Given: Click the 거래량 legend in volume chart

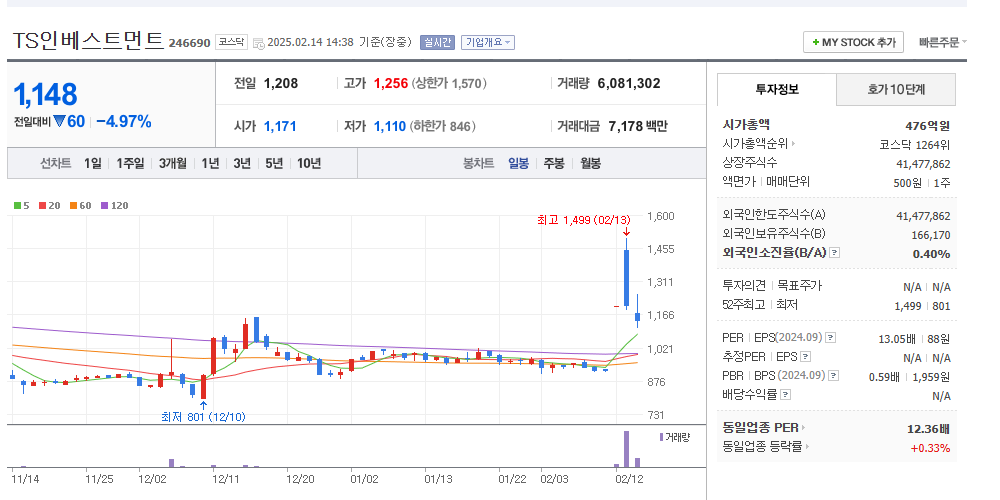Looking at the screenshot, I should (x=675, y=438).
